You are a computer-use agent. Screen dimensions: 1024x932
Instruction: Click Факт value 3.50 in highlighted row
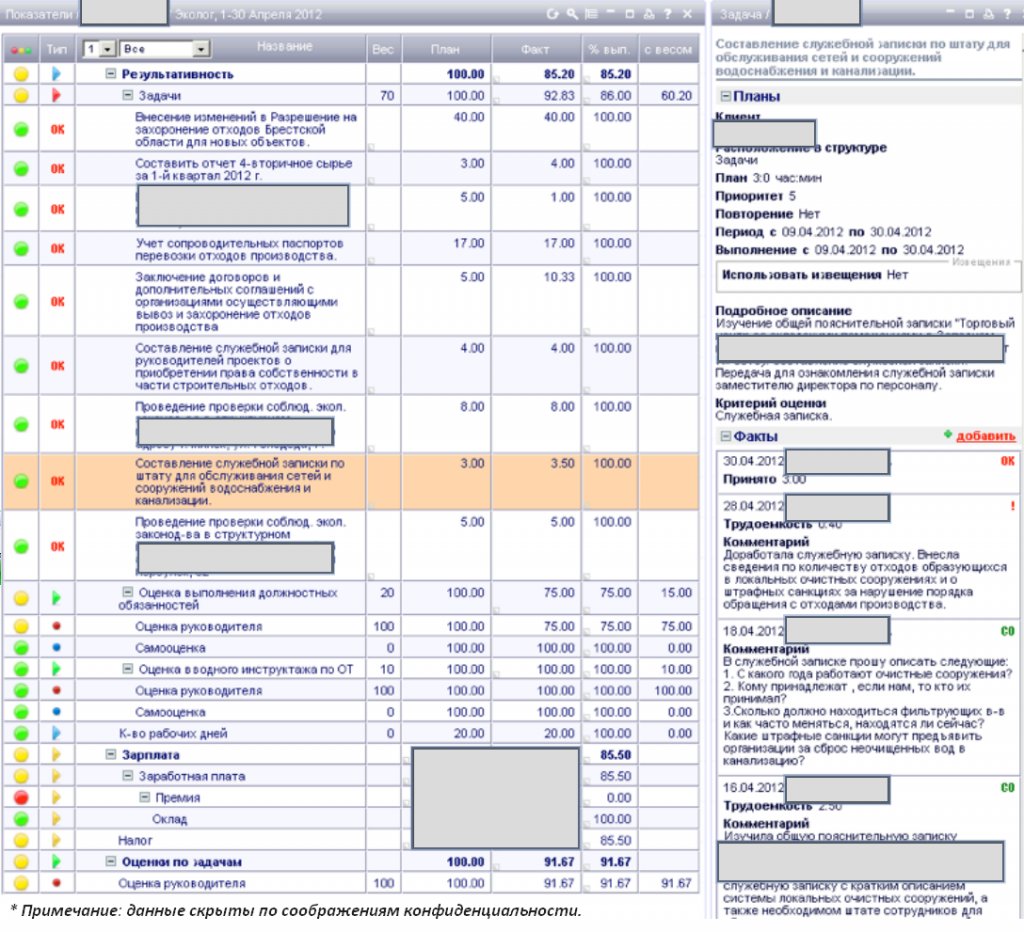pyautogui.click(x=562, y=464)
